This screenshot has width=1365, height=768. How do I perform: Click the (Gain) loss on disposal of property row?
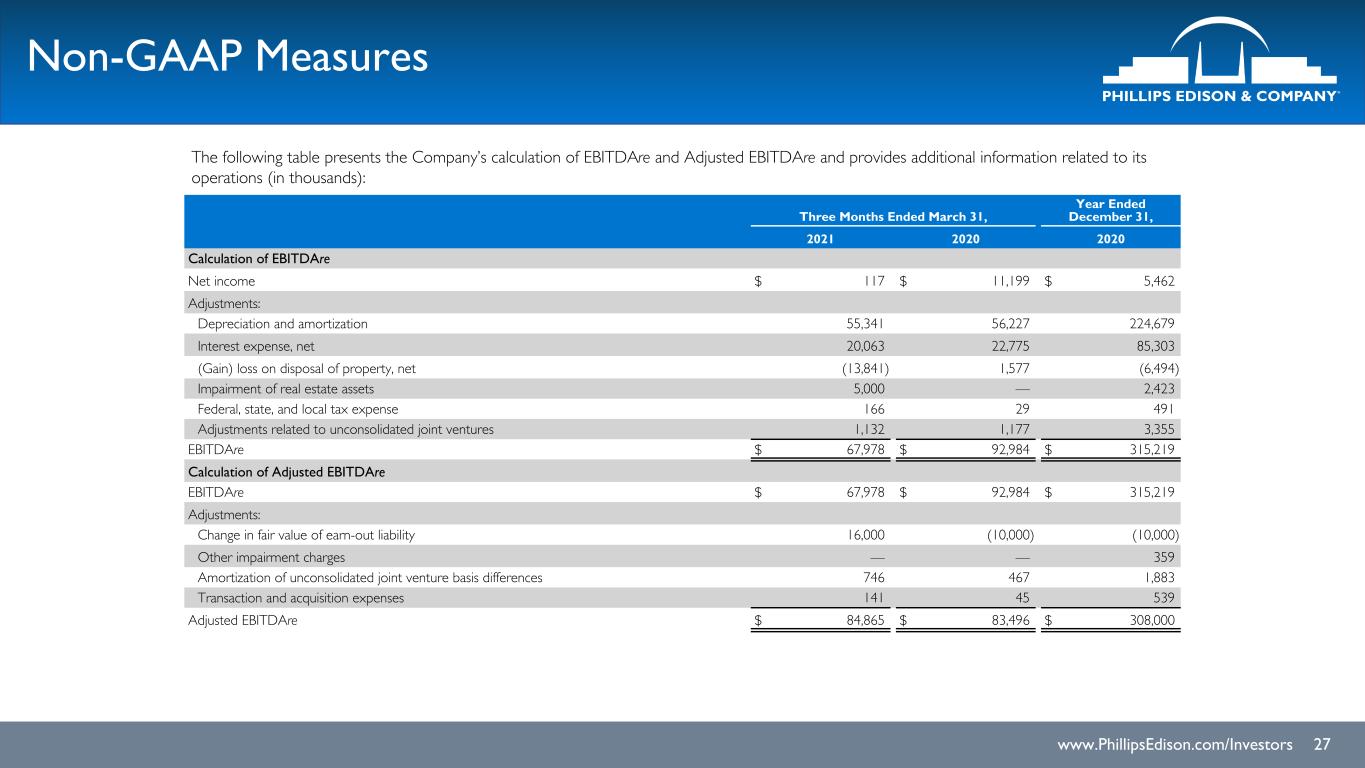[x=684, y=367]
